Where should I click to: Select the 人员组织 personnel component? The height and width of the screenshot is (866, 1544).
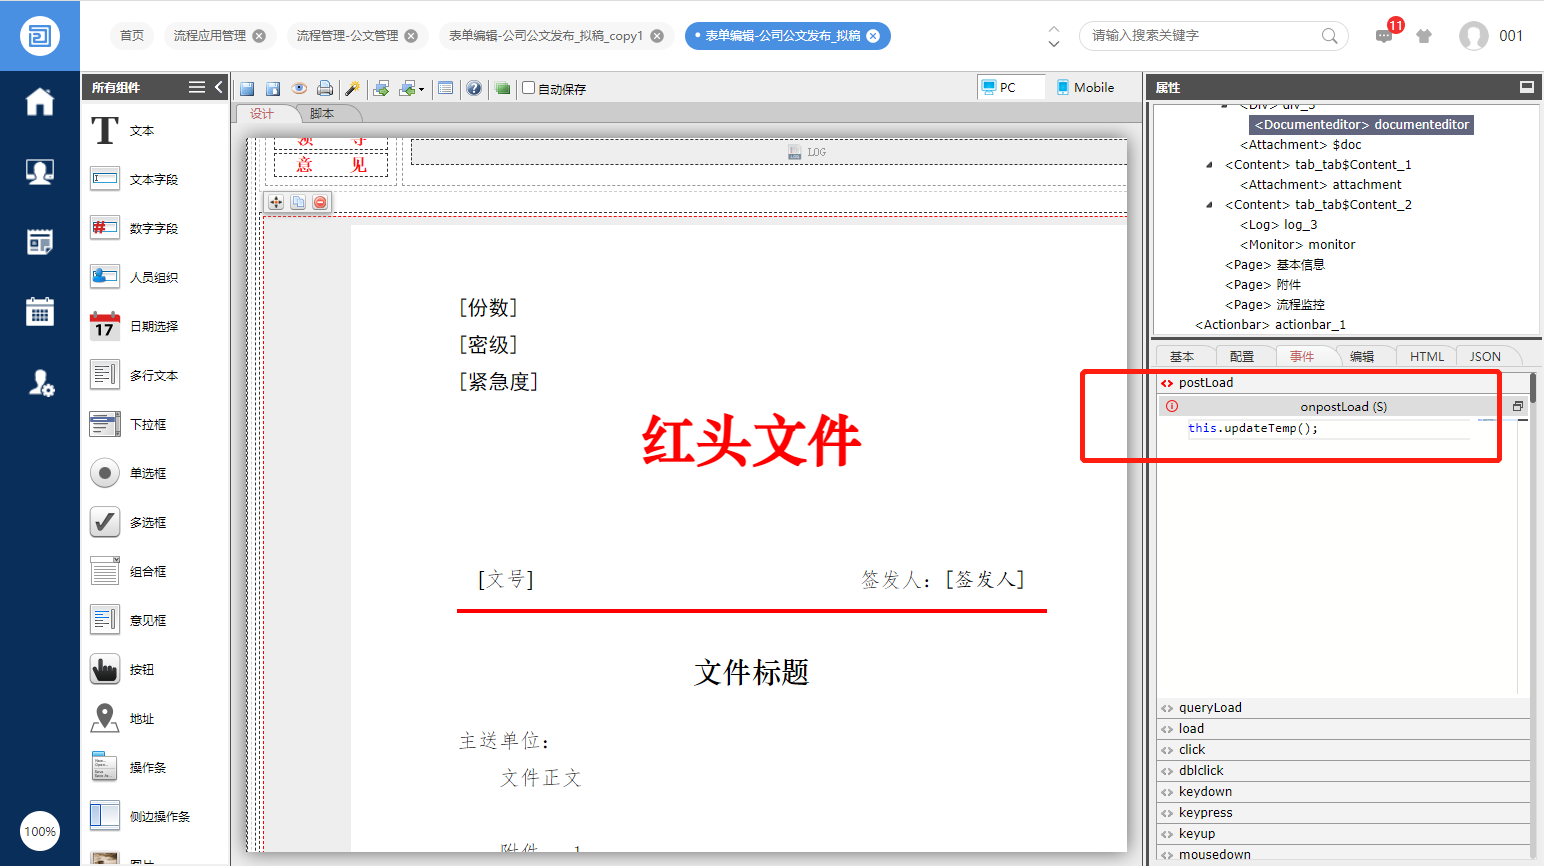tap(156, 277)
